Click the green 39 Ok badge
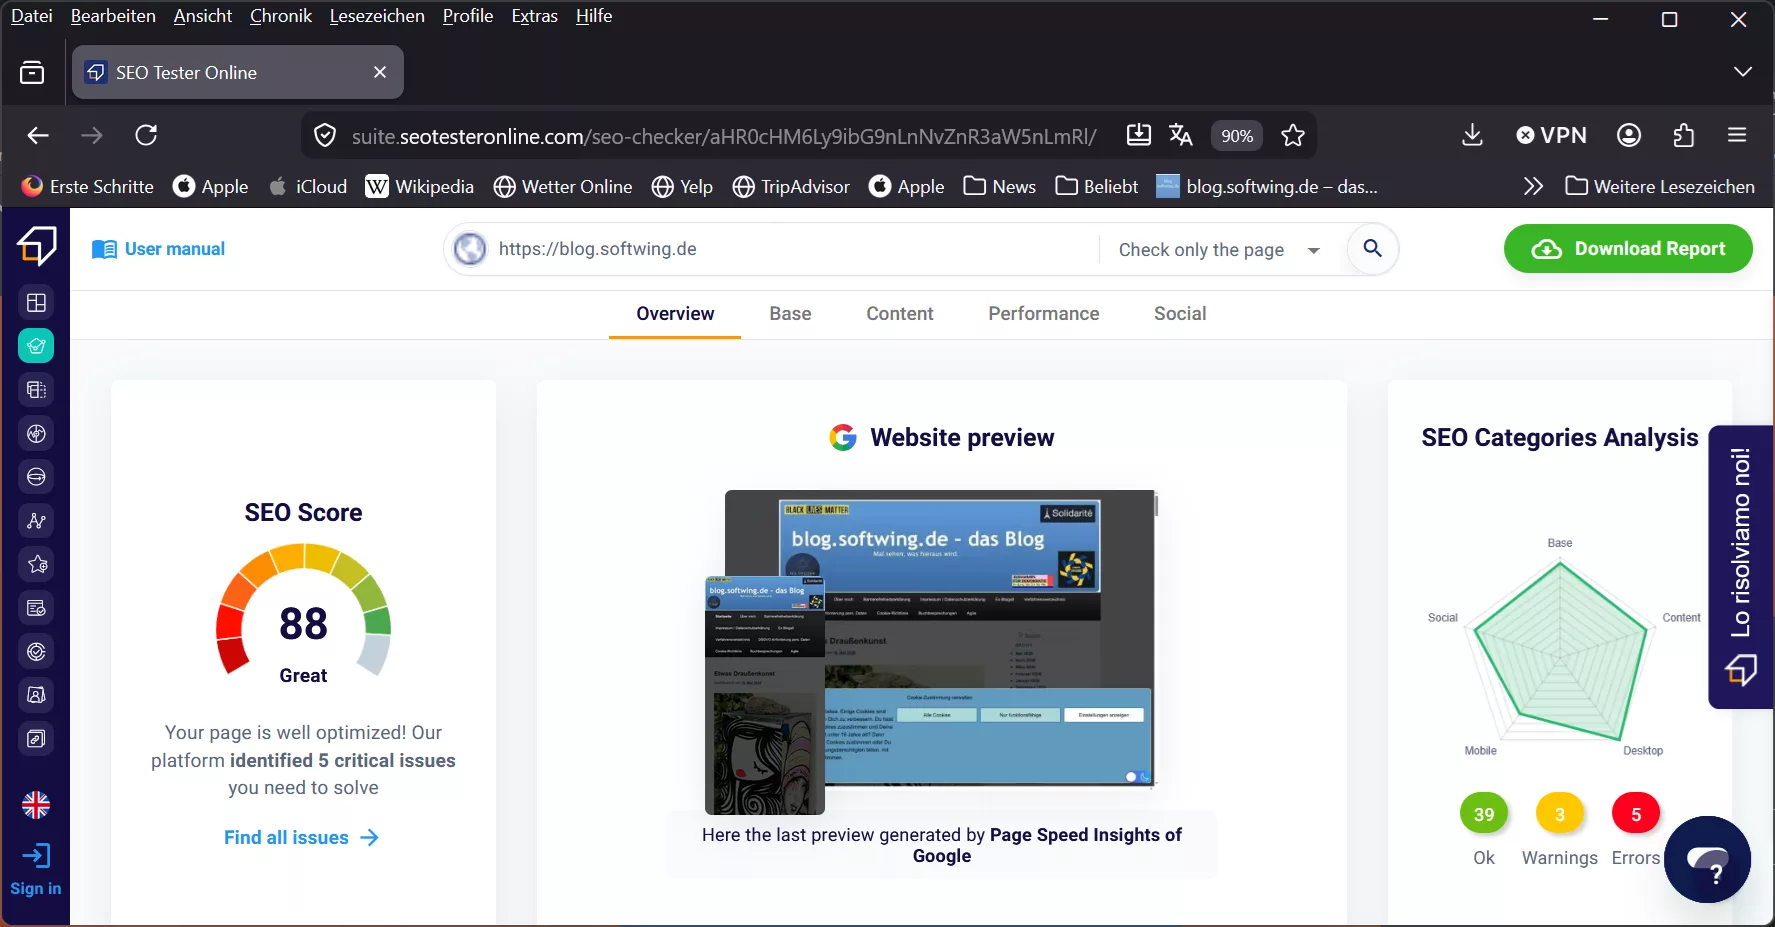The width and height of the screenshot is (1775, 927). coord(1484,815)
